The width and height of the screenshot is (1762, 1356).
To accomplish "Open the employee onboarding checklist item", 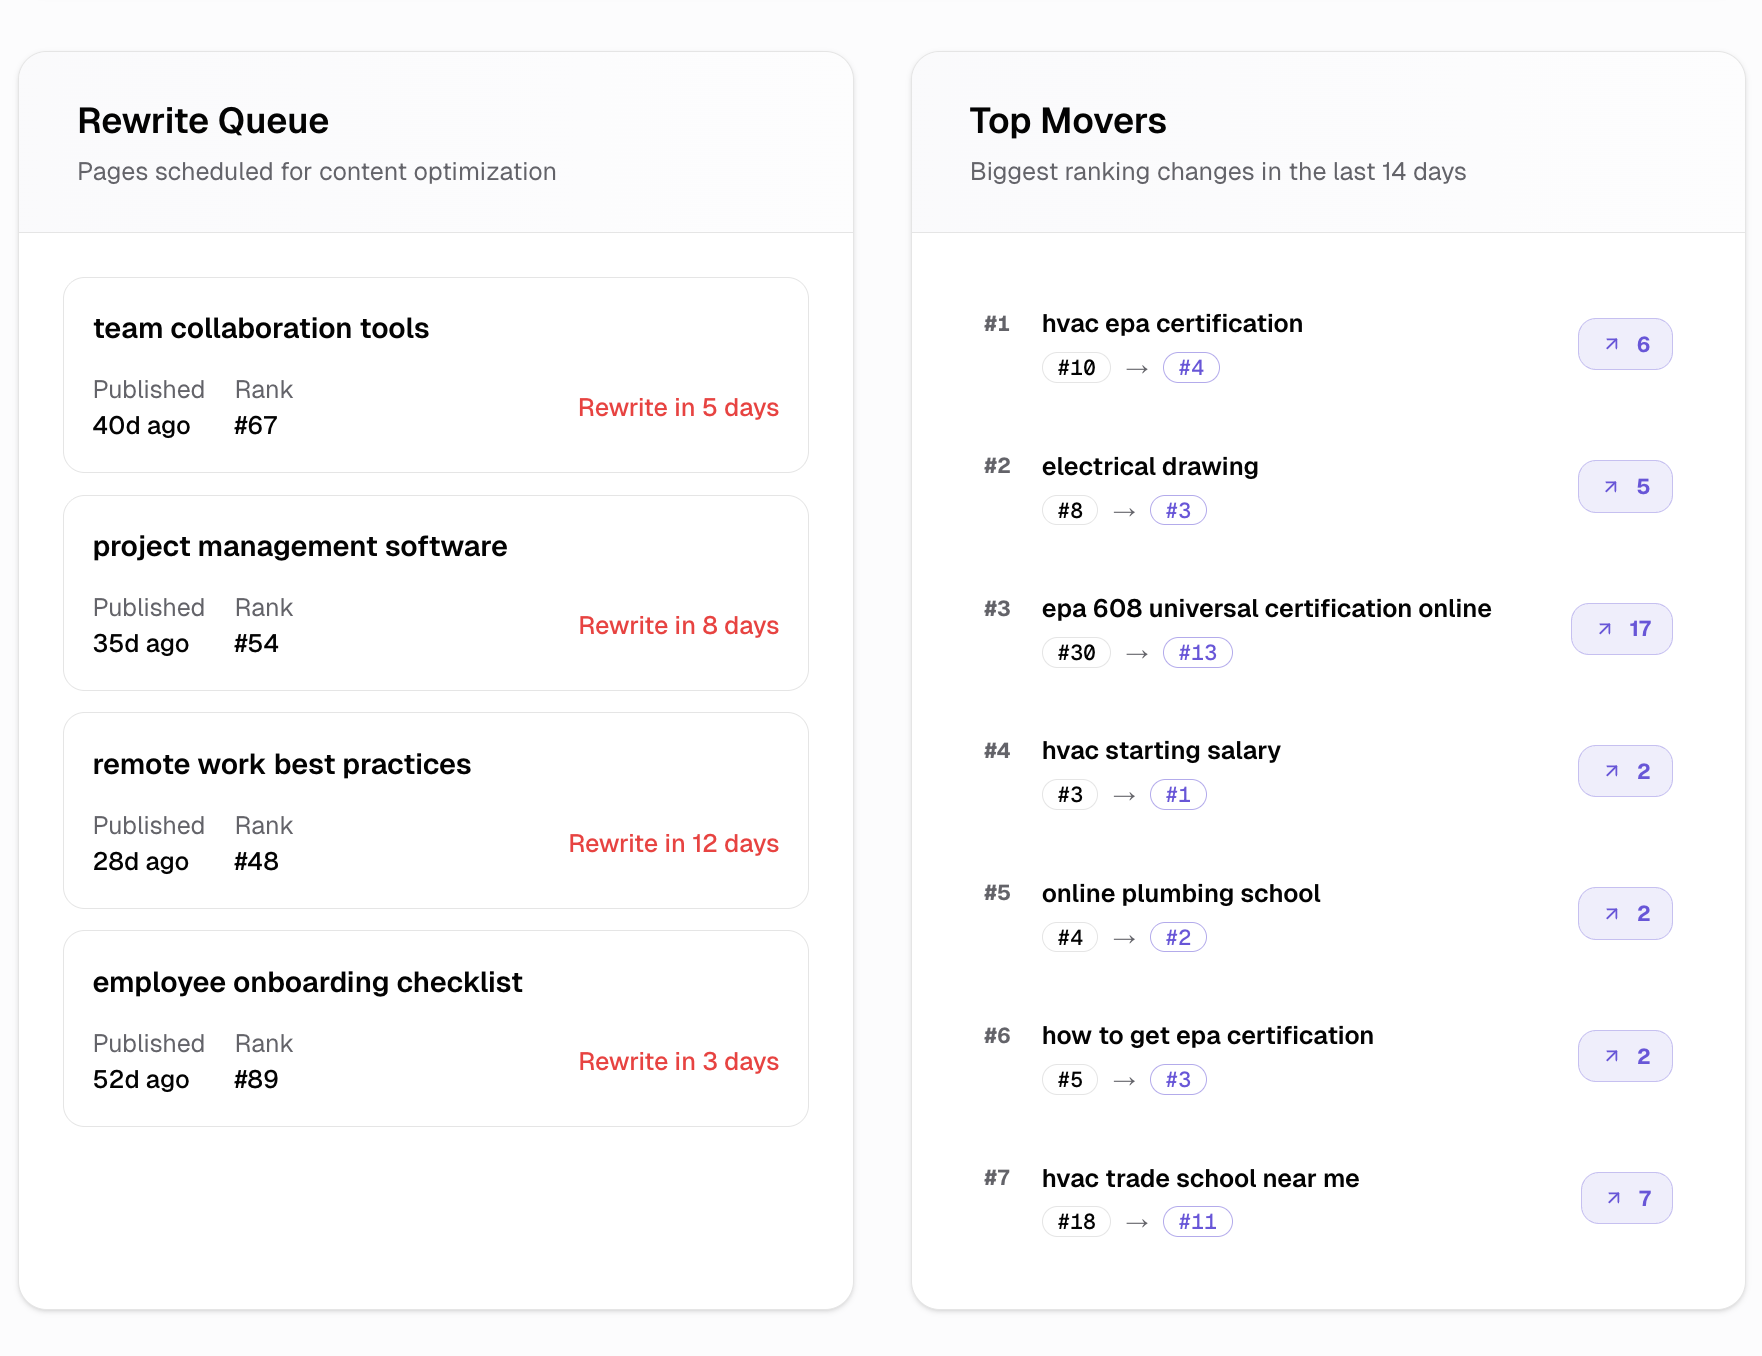I will click(307, 983).
